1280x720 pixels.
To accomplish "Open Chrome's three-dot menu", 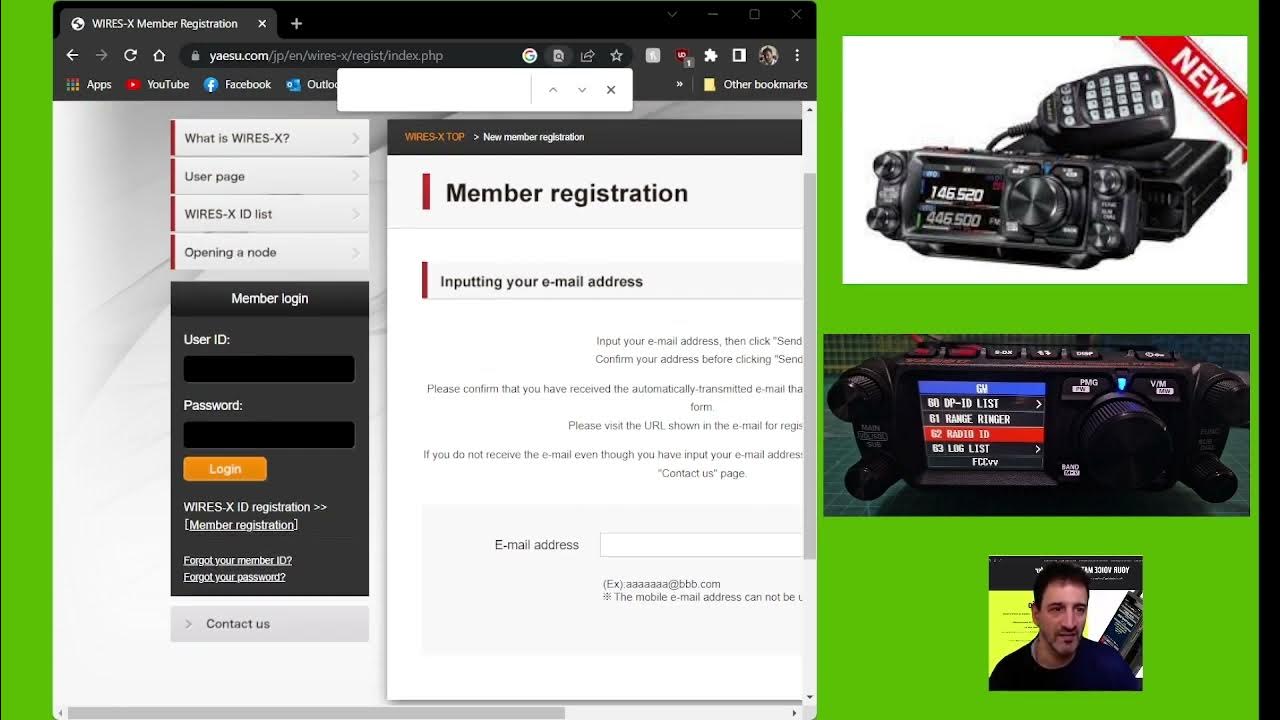I will click(797, 56).
